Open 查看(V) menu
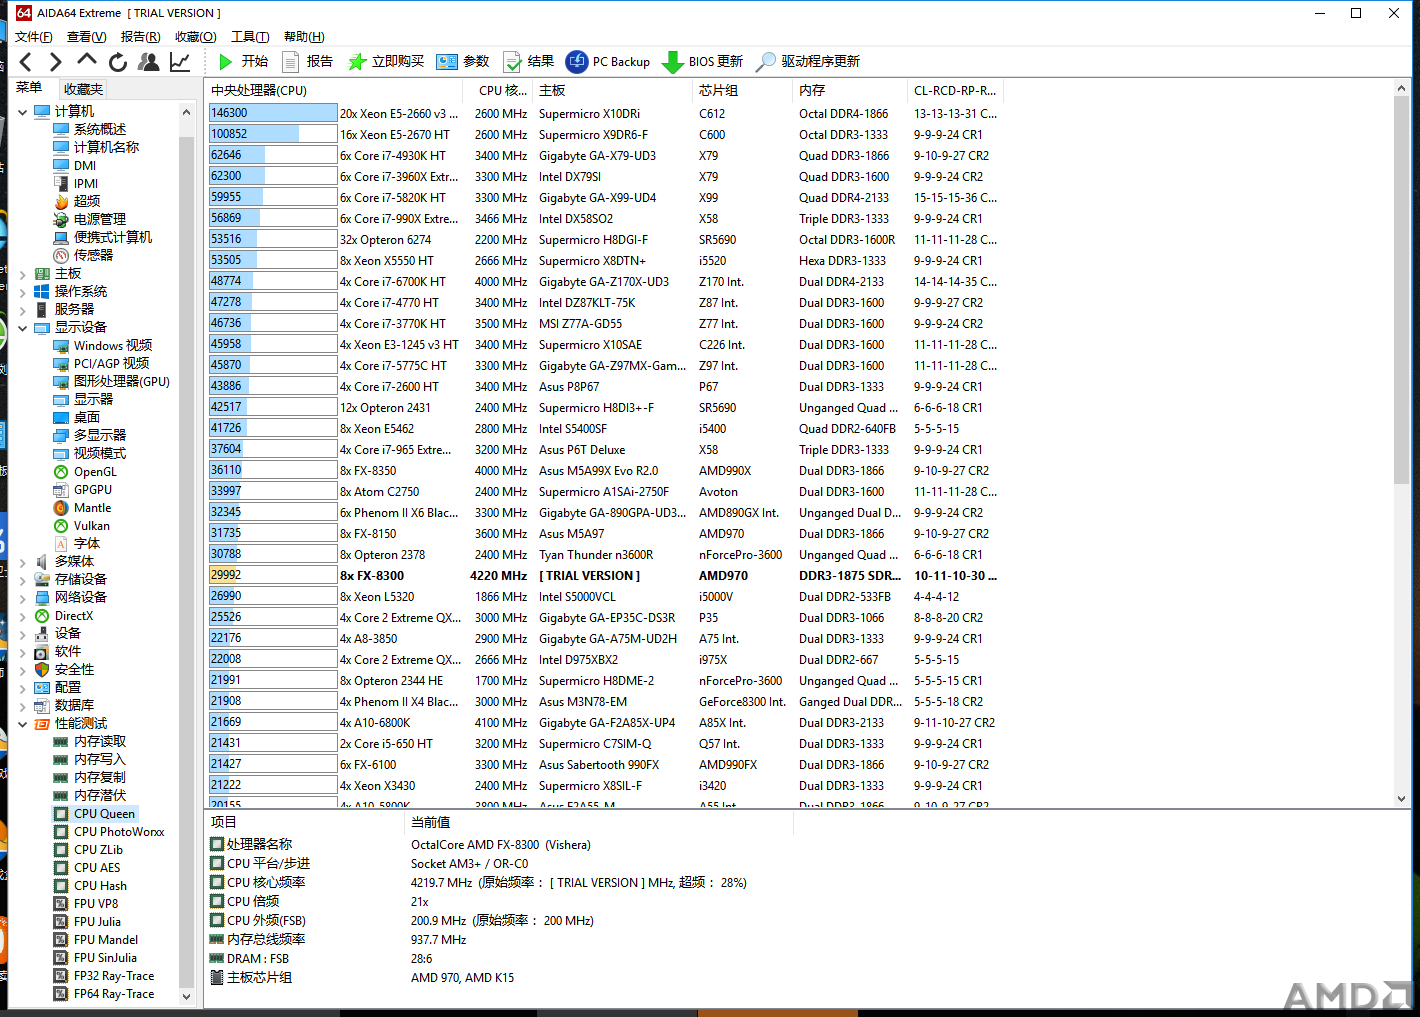 tap(87, 36)
